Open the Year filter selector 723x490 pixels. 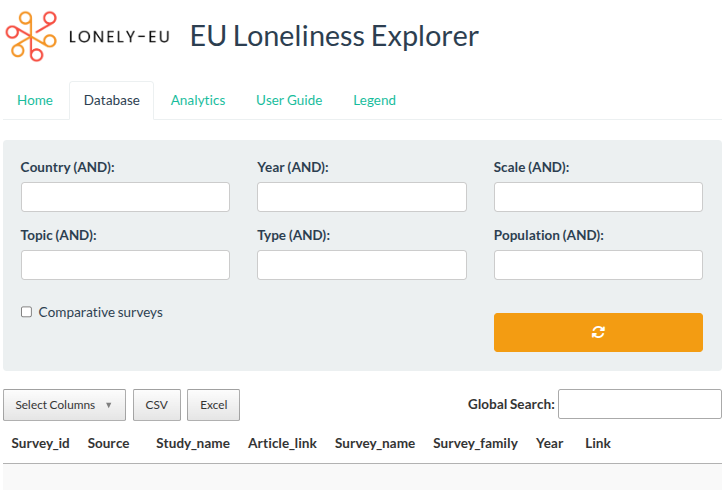click(361, 197)
